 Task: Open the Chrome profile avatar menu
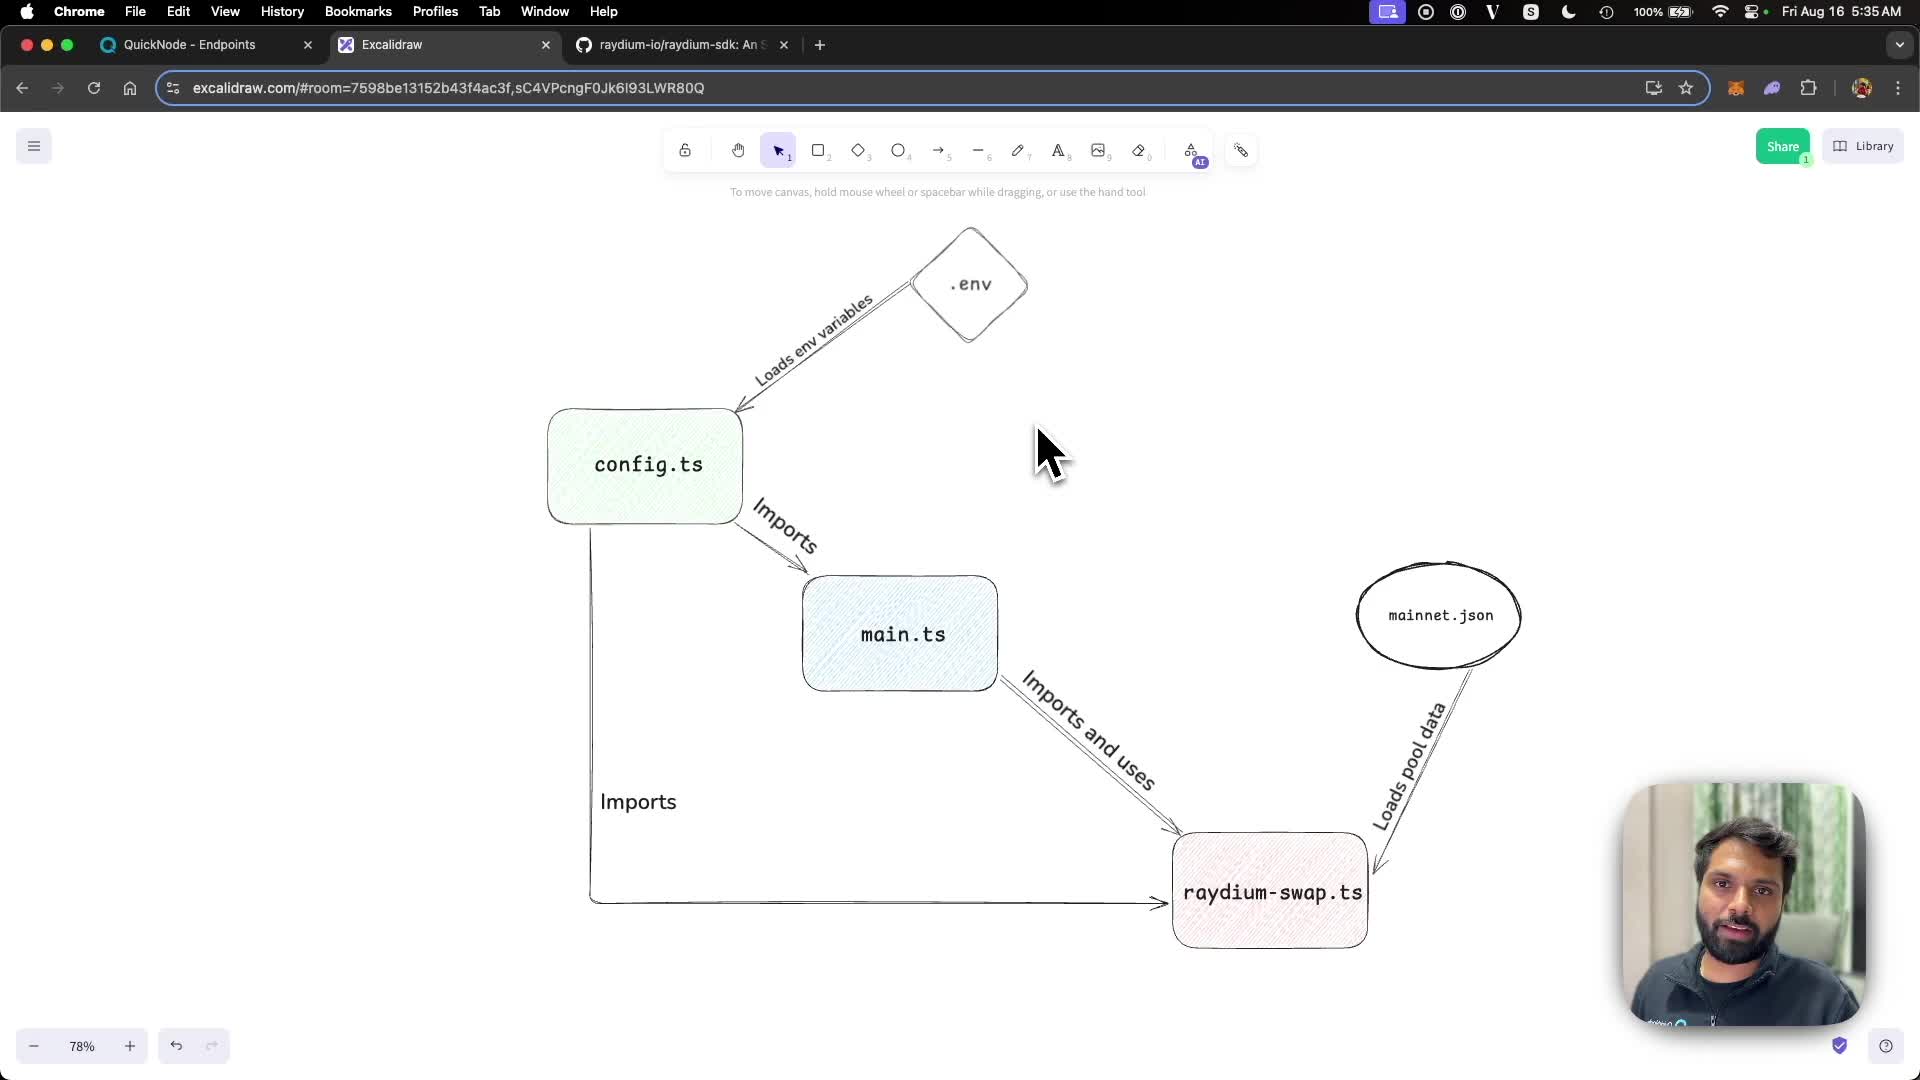1863,88
